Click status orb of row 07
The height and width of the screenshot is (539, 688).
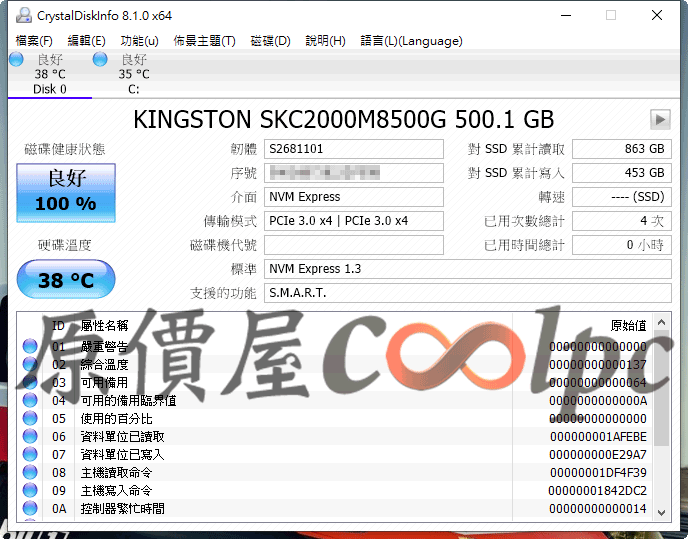30,454
